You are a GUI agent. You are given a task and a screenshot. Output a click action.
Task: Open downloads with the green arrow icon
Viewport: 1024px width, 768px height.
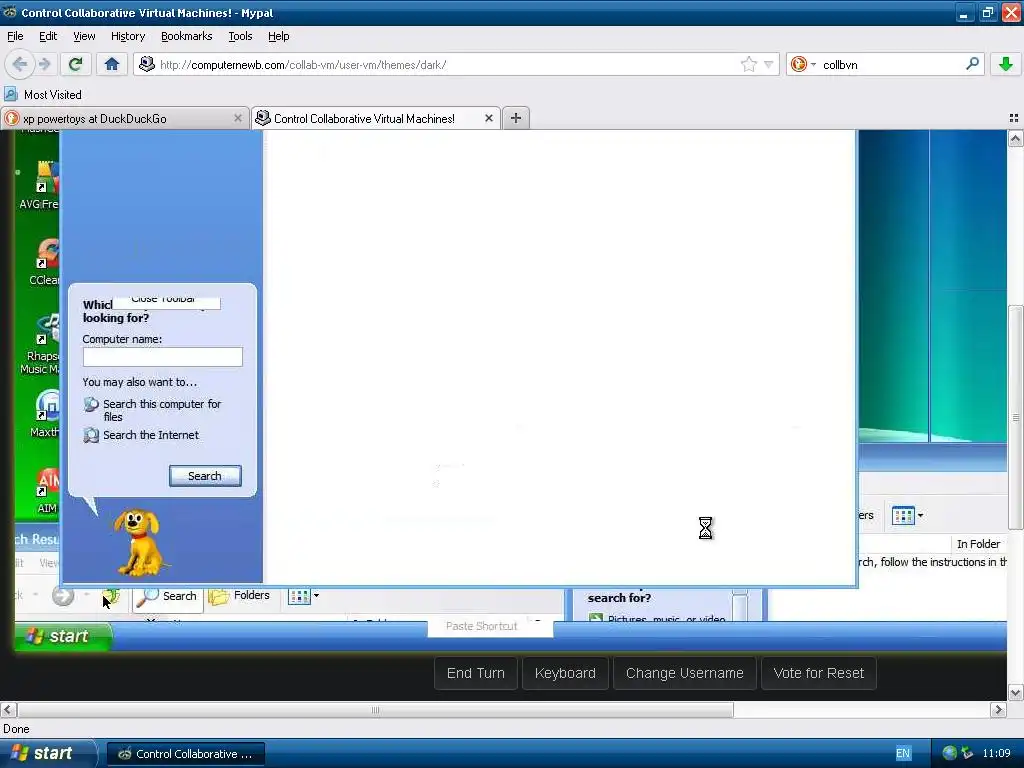(x=1006, y=64)
